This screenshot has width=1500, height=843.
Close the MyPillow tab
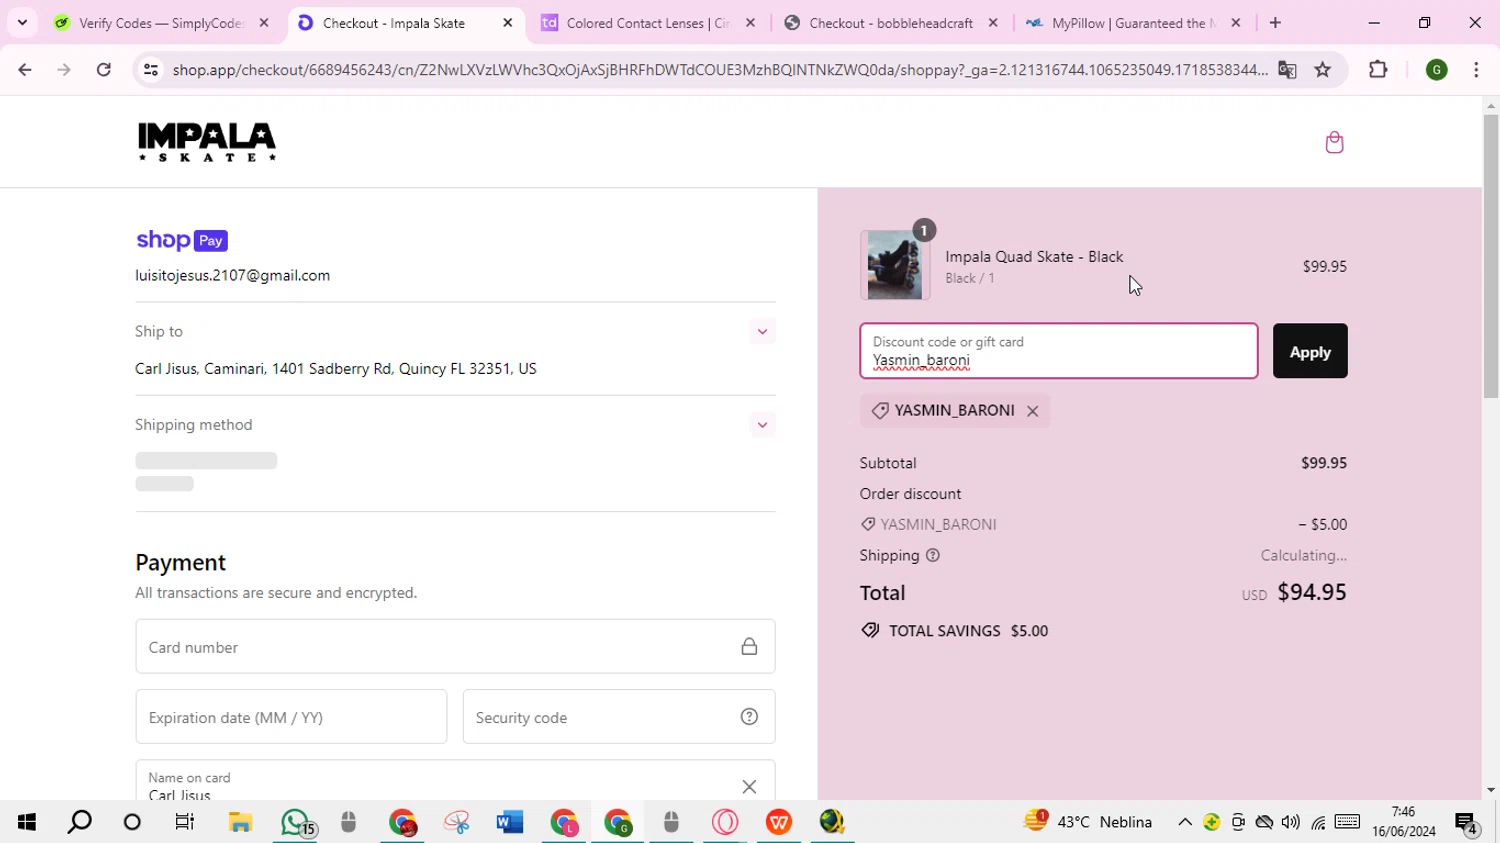(1236, 23)
